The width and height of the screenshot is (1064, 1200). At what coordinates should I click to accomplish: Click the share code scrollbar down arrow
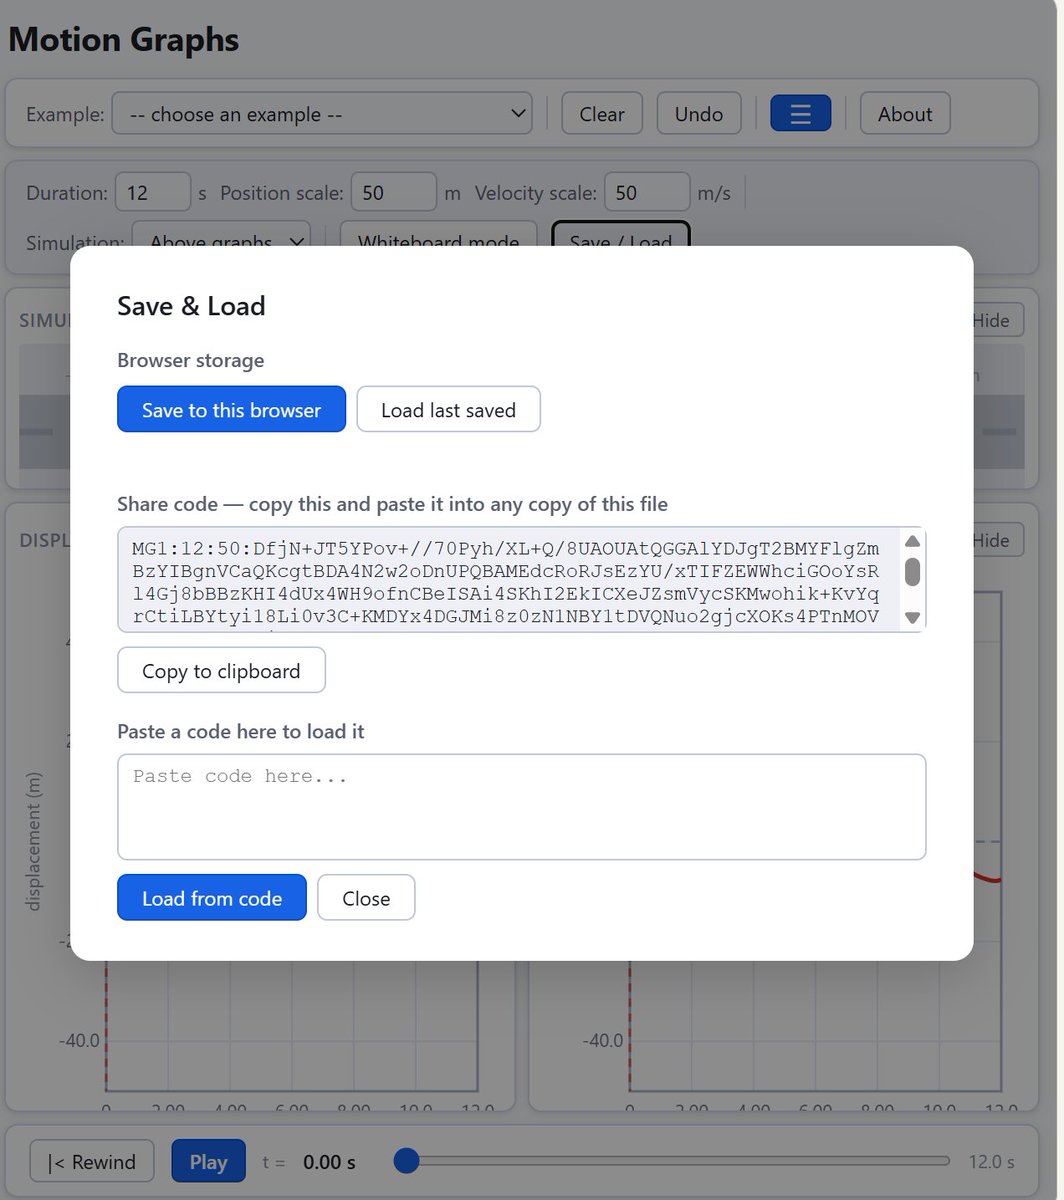[x=912, y=618]
